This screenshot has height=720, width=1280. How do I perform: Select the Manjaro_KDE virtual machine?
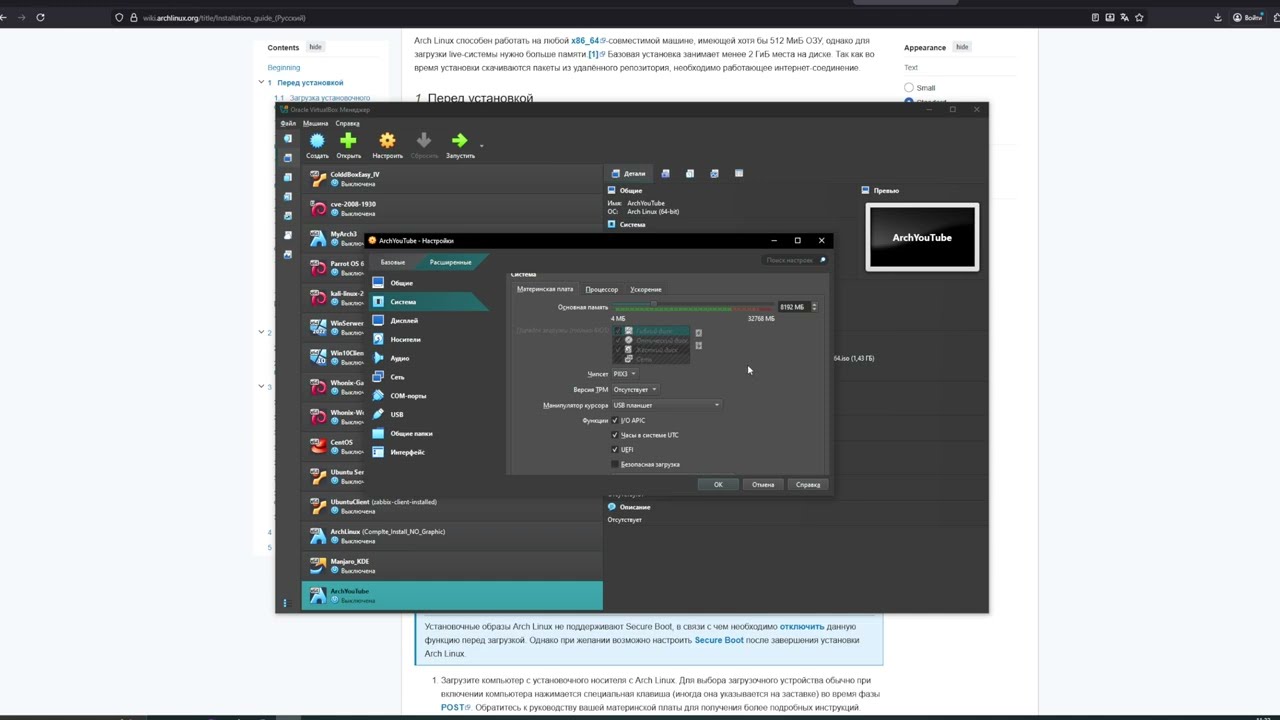452,566
